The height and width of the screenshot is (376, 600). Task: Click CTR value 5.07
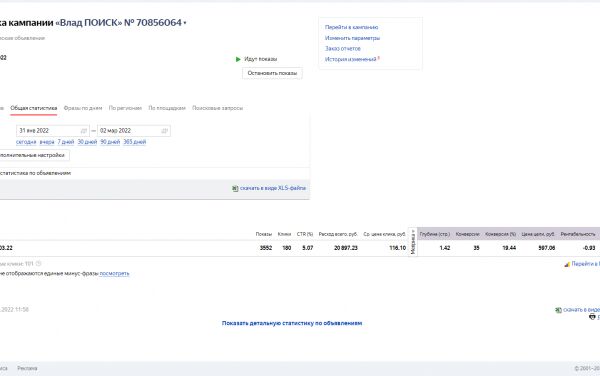(308, 248)
